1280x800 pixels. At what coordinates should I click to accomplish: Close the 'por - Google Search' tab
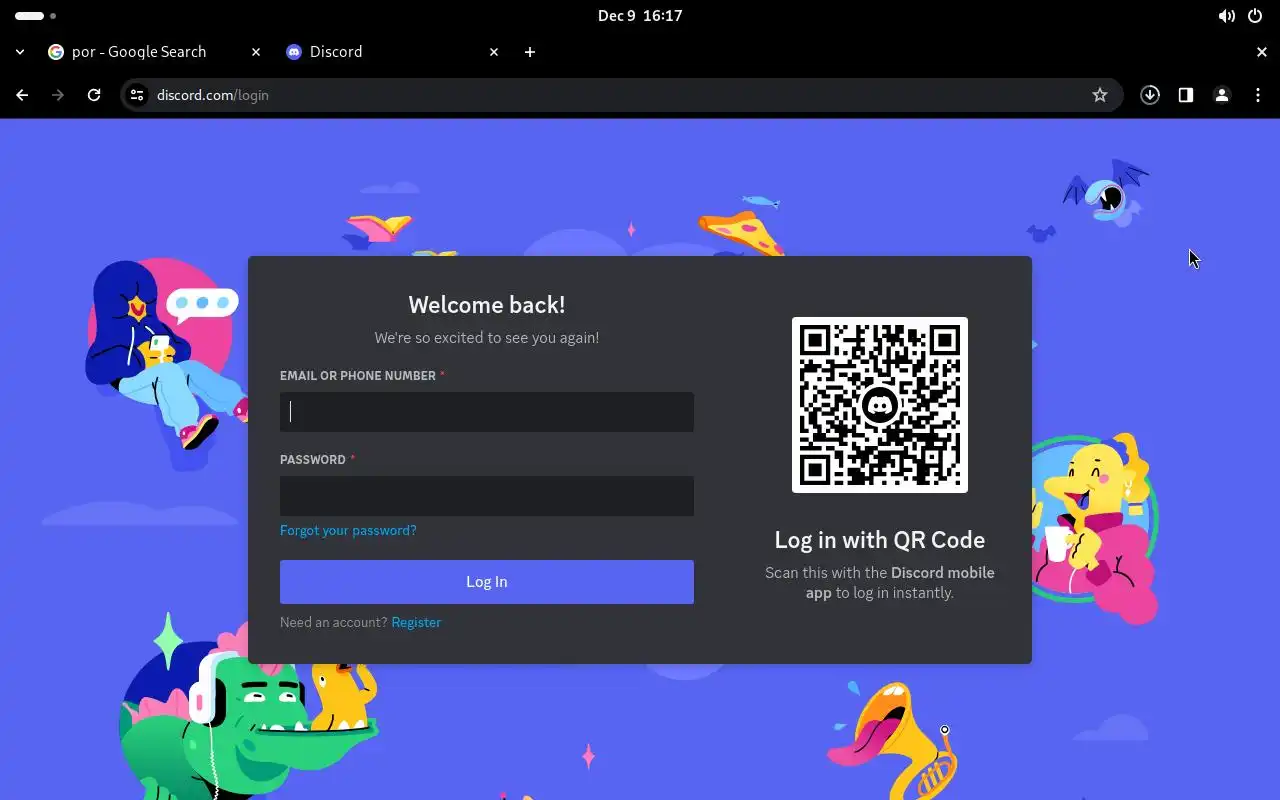tap(256, 52)
